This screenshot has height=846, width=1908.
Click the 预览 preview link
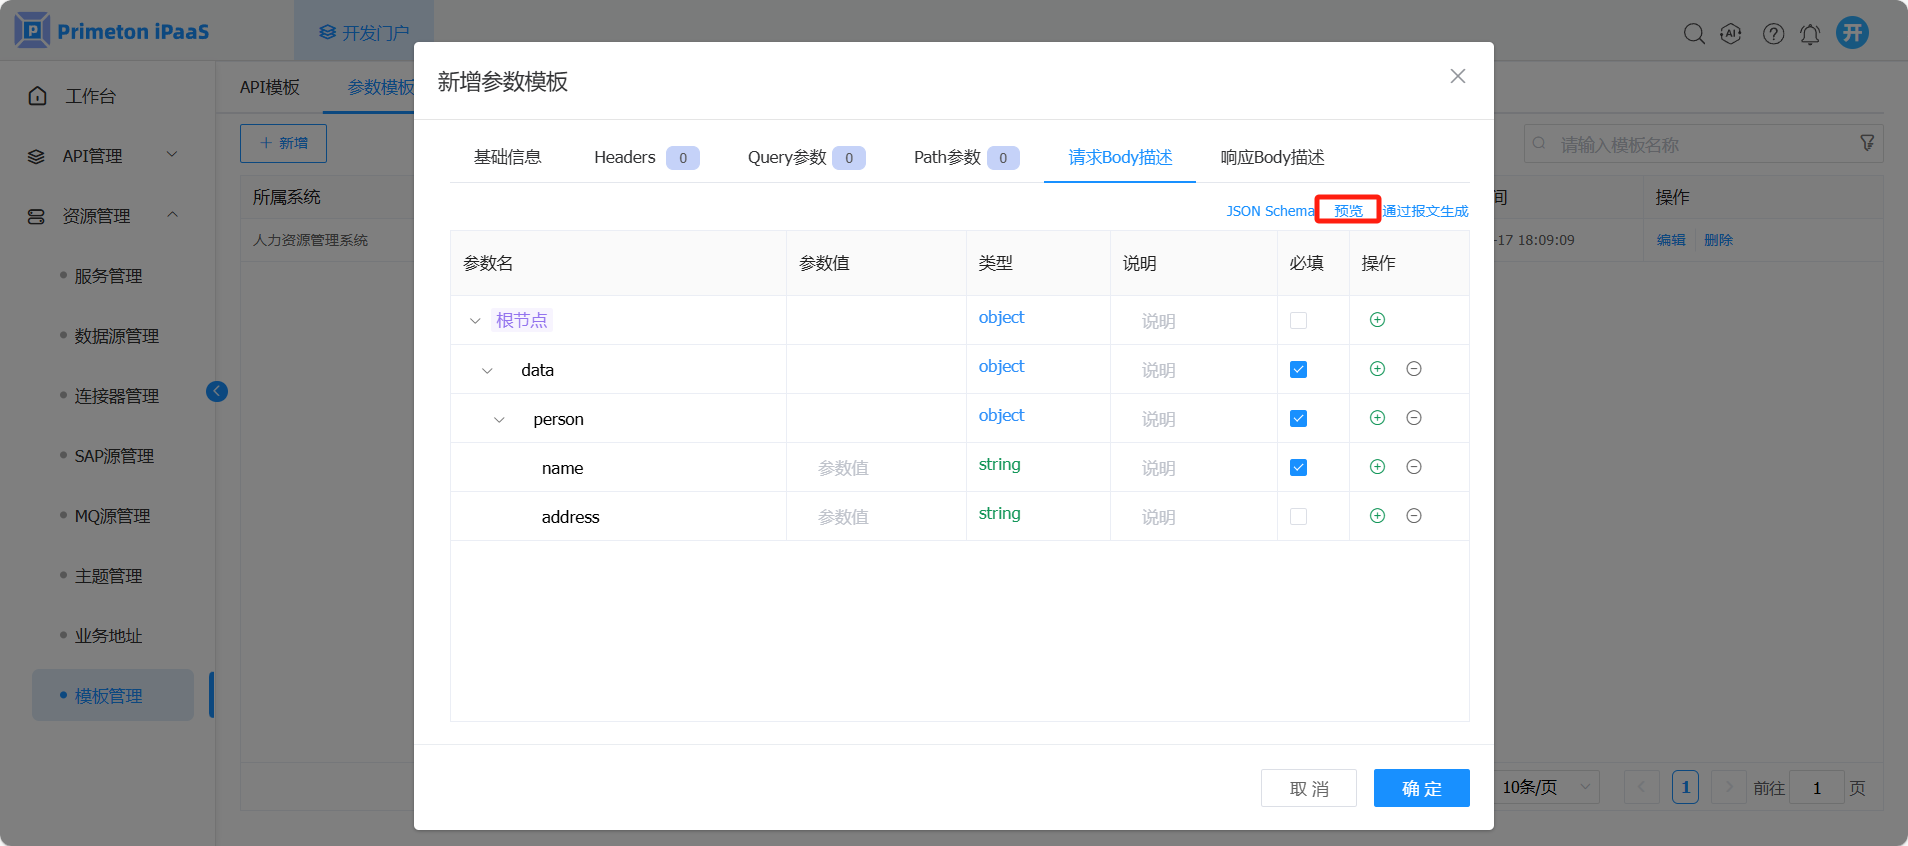click(1348, 211)
